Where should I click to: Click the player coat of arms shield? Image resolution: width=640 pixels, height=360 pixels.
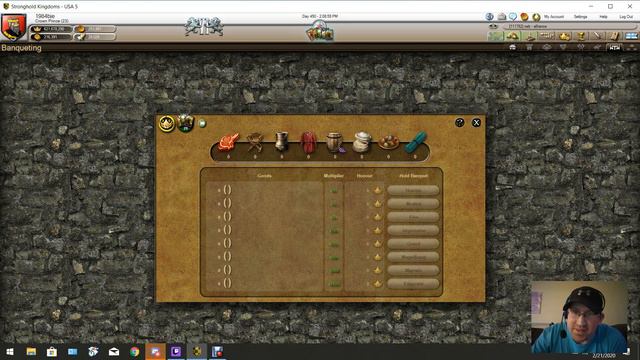pos(13,27)
